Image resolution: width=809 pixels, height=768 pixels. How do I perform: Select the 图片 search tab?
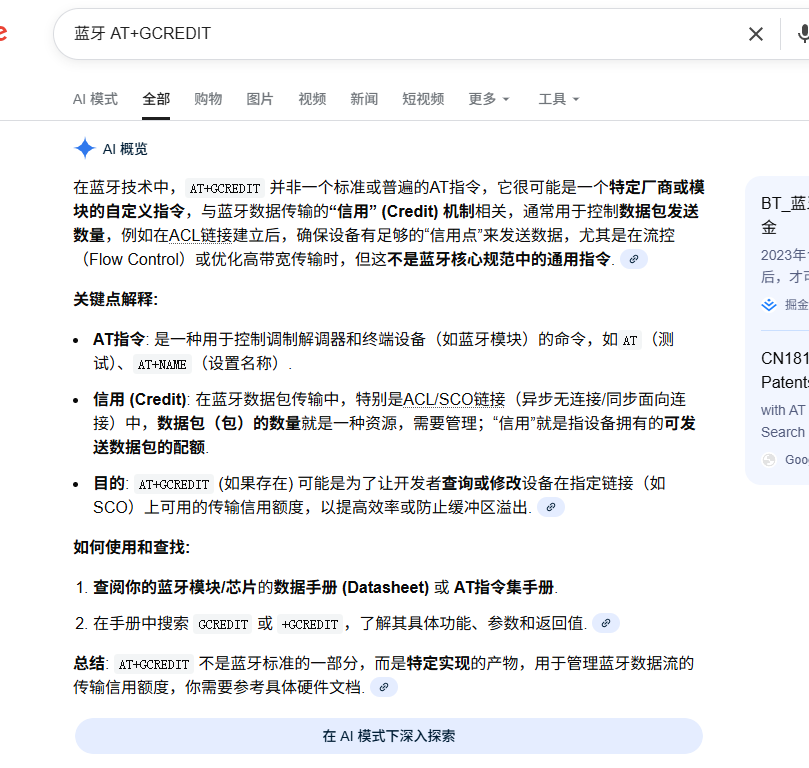point(260,99)
